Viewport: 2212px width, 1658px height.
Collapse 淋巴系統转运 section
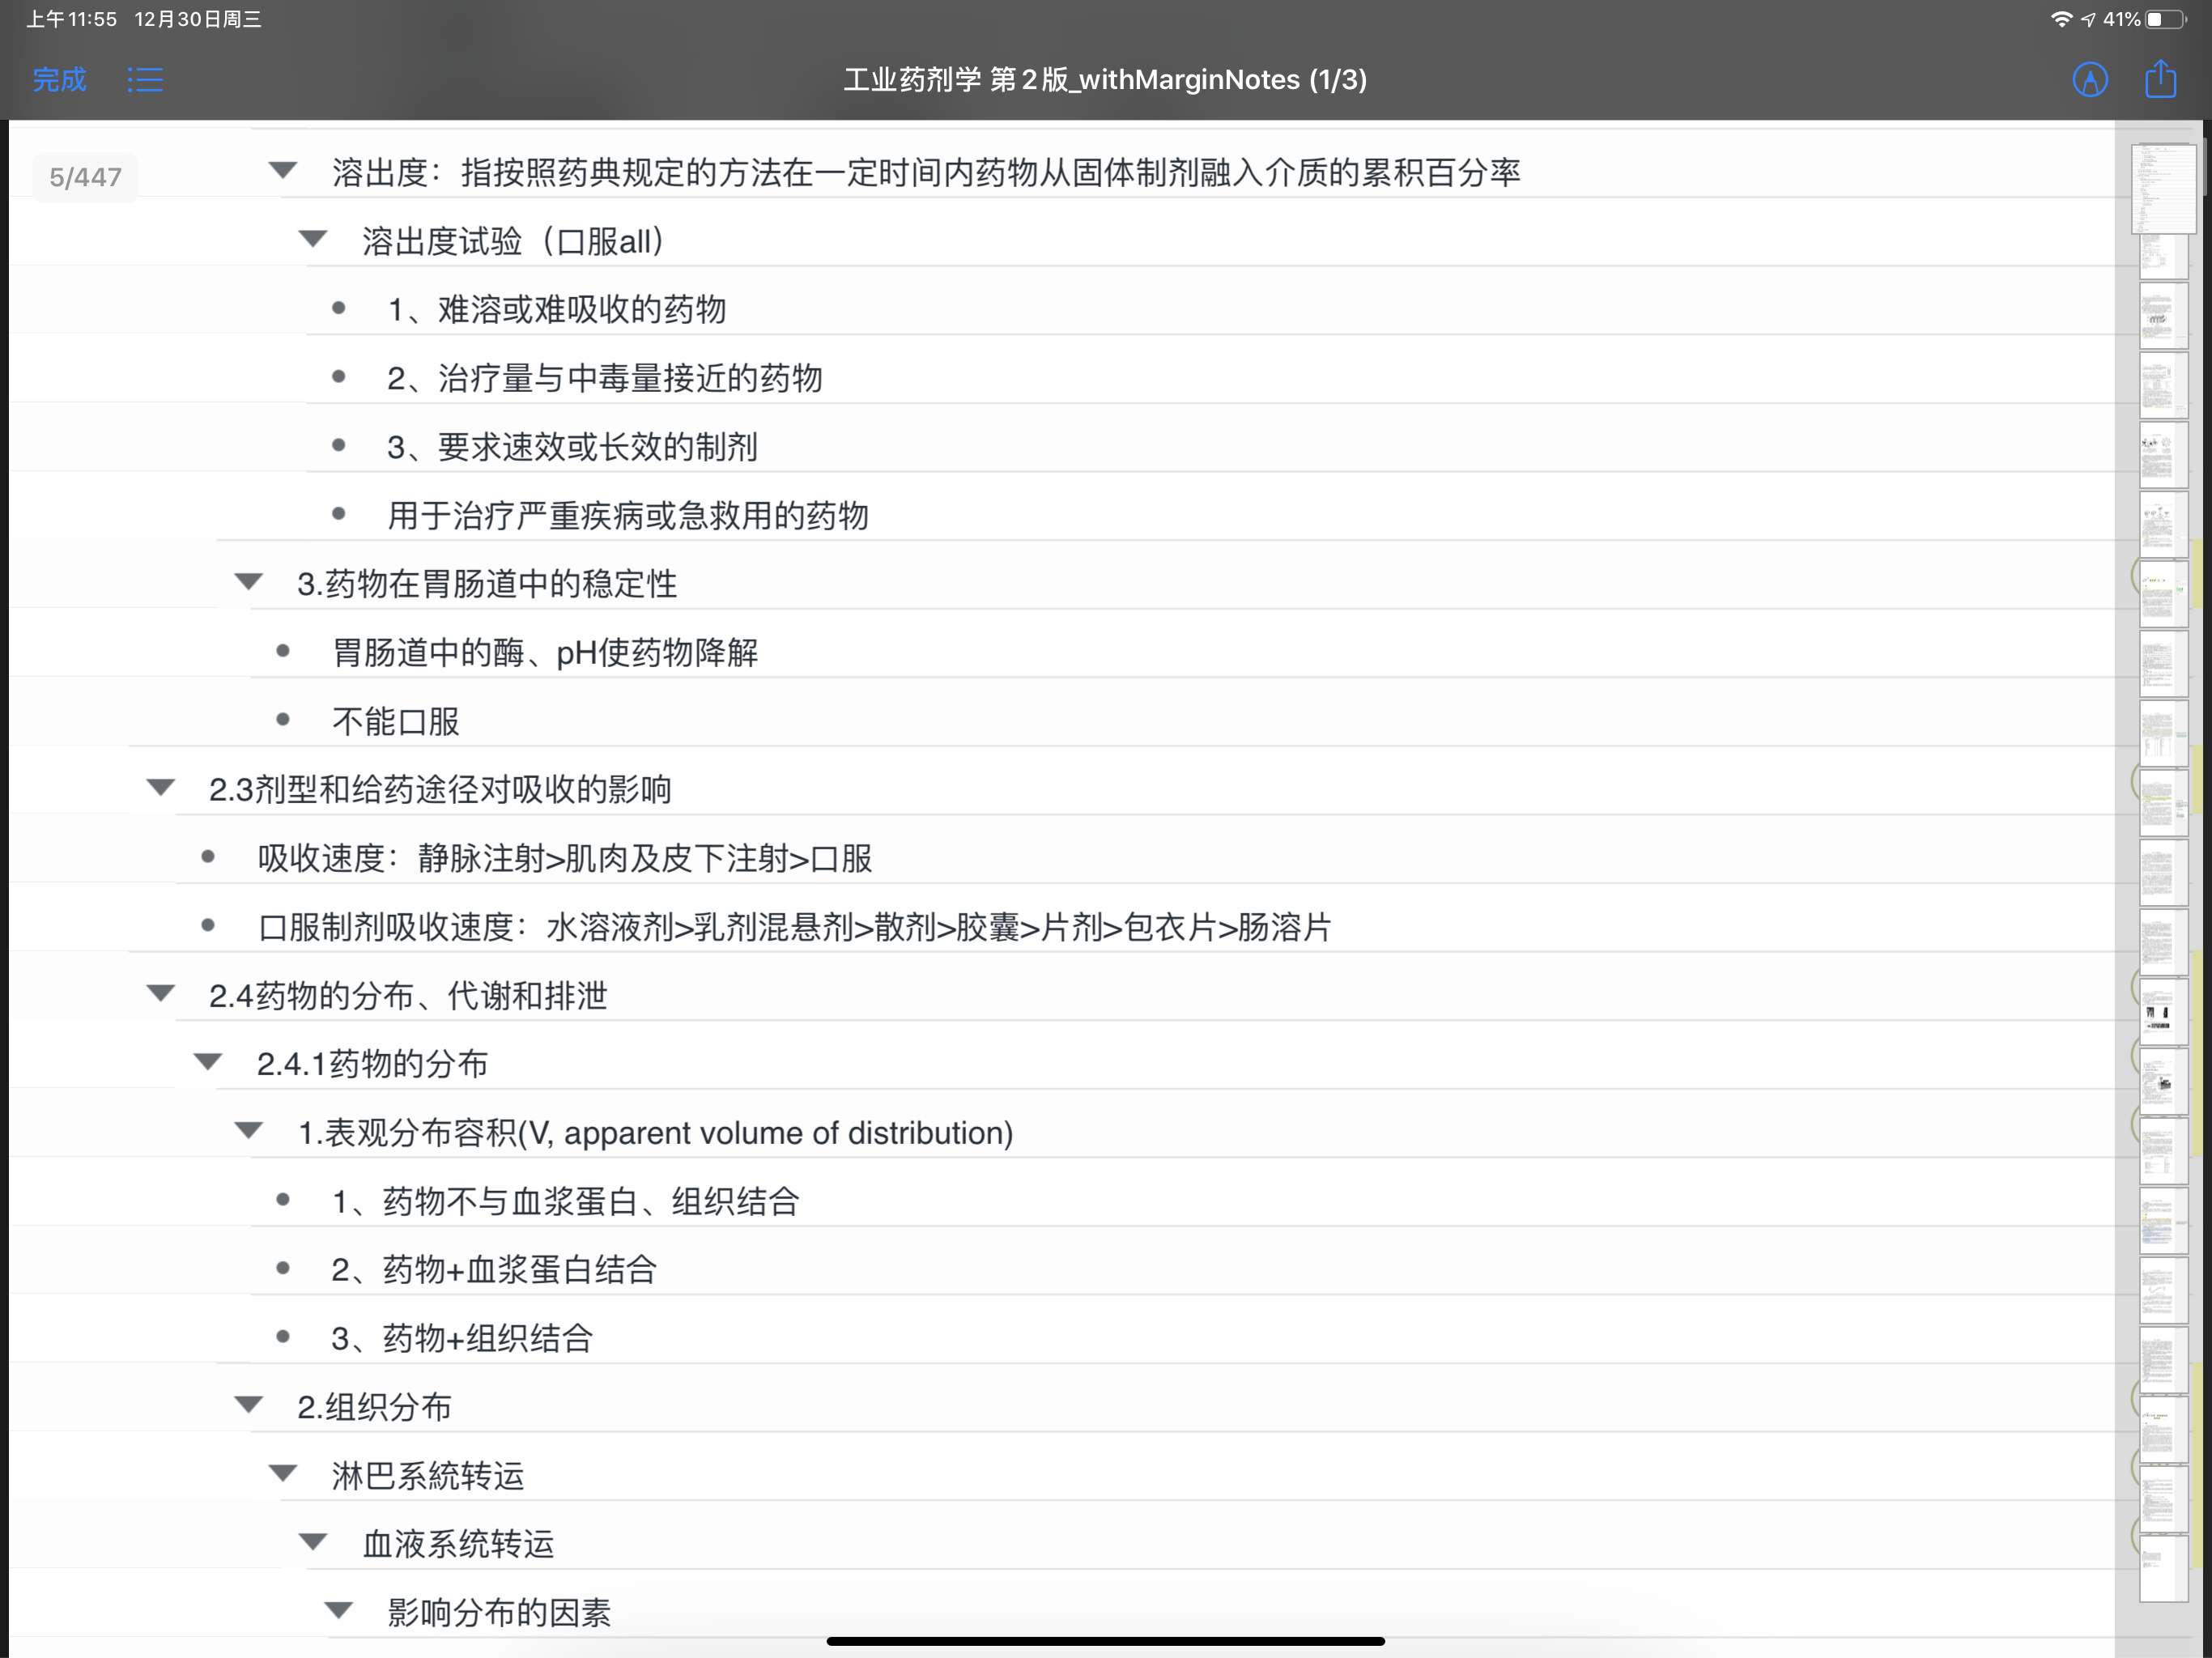pyautogui.click(x=283, y=1474)
